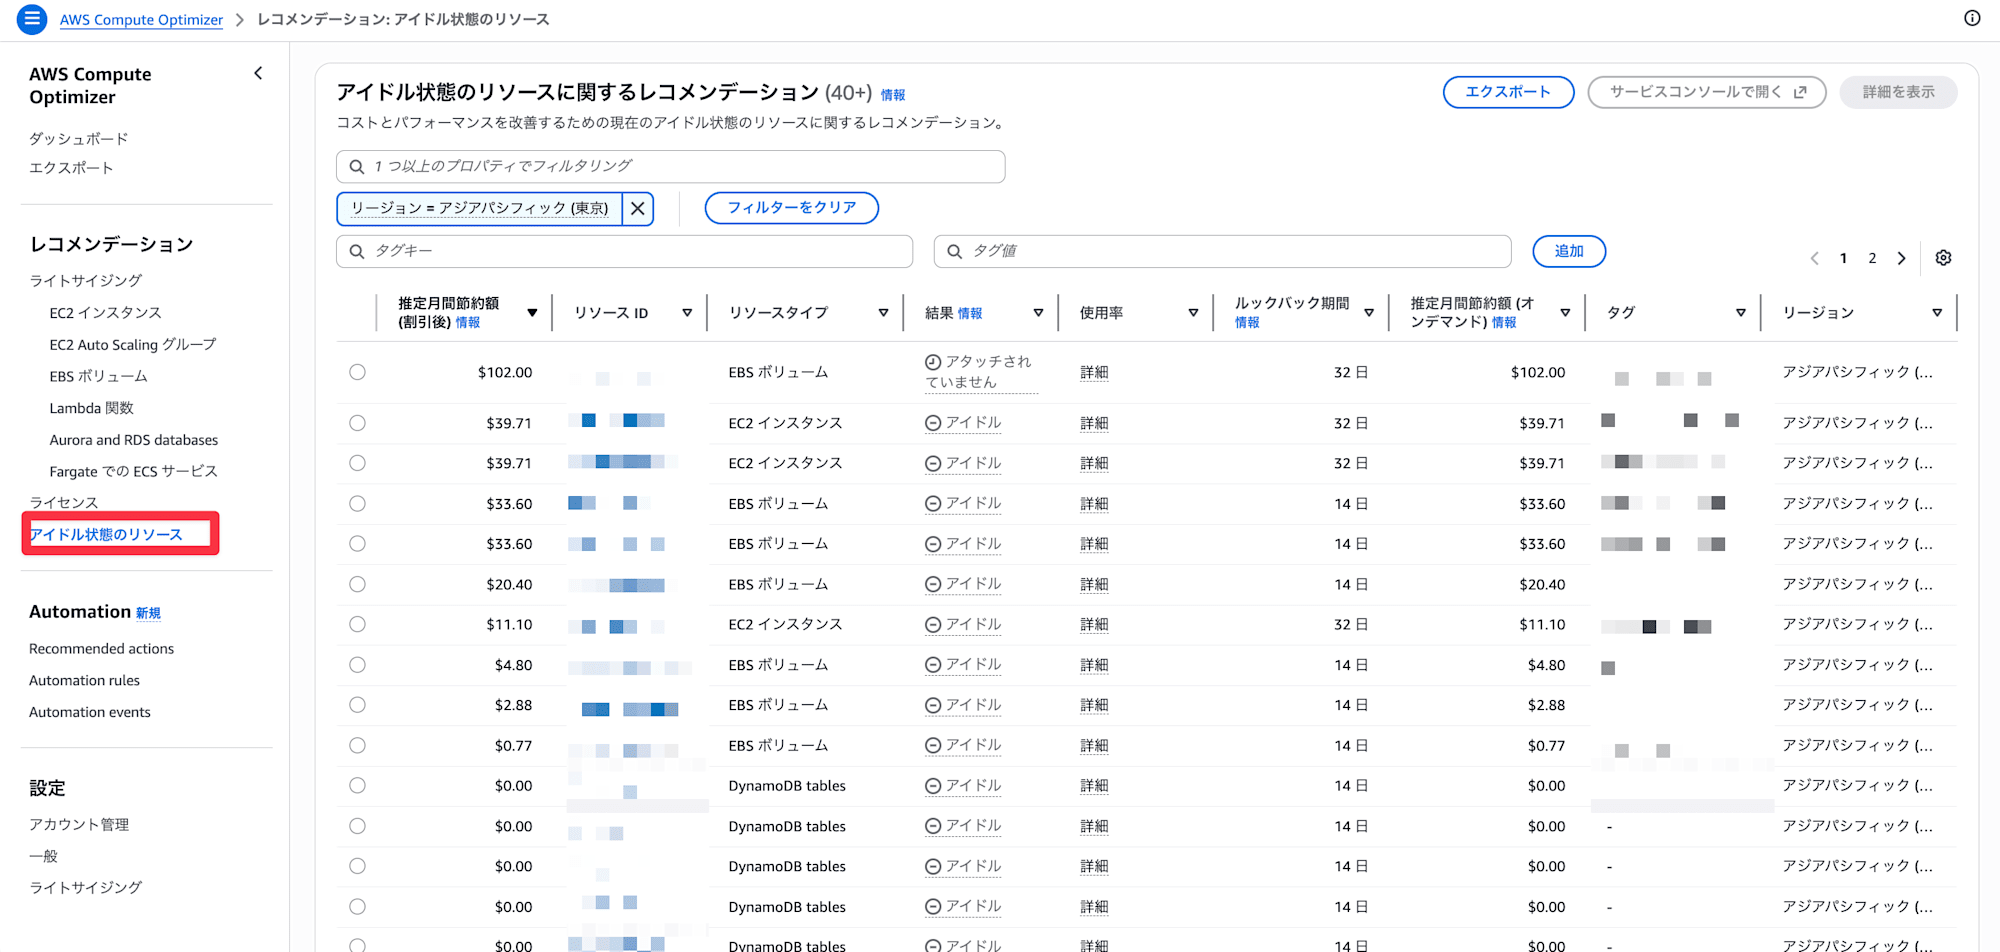Viewport: 2000px width, 952px height.
Task: Click the タグ値 input field
Action: pos(1222,251)
